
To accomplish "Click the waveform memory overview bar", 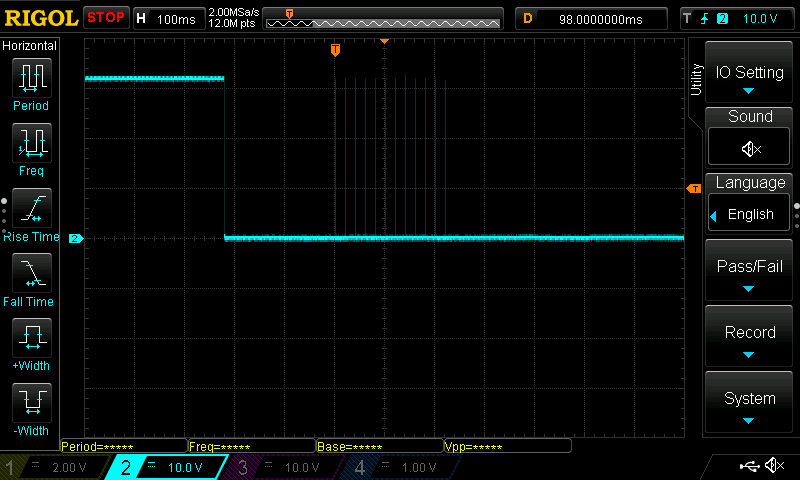I will coord(383,19).
